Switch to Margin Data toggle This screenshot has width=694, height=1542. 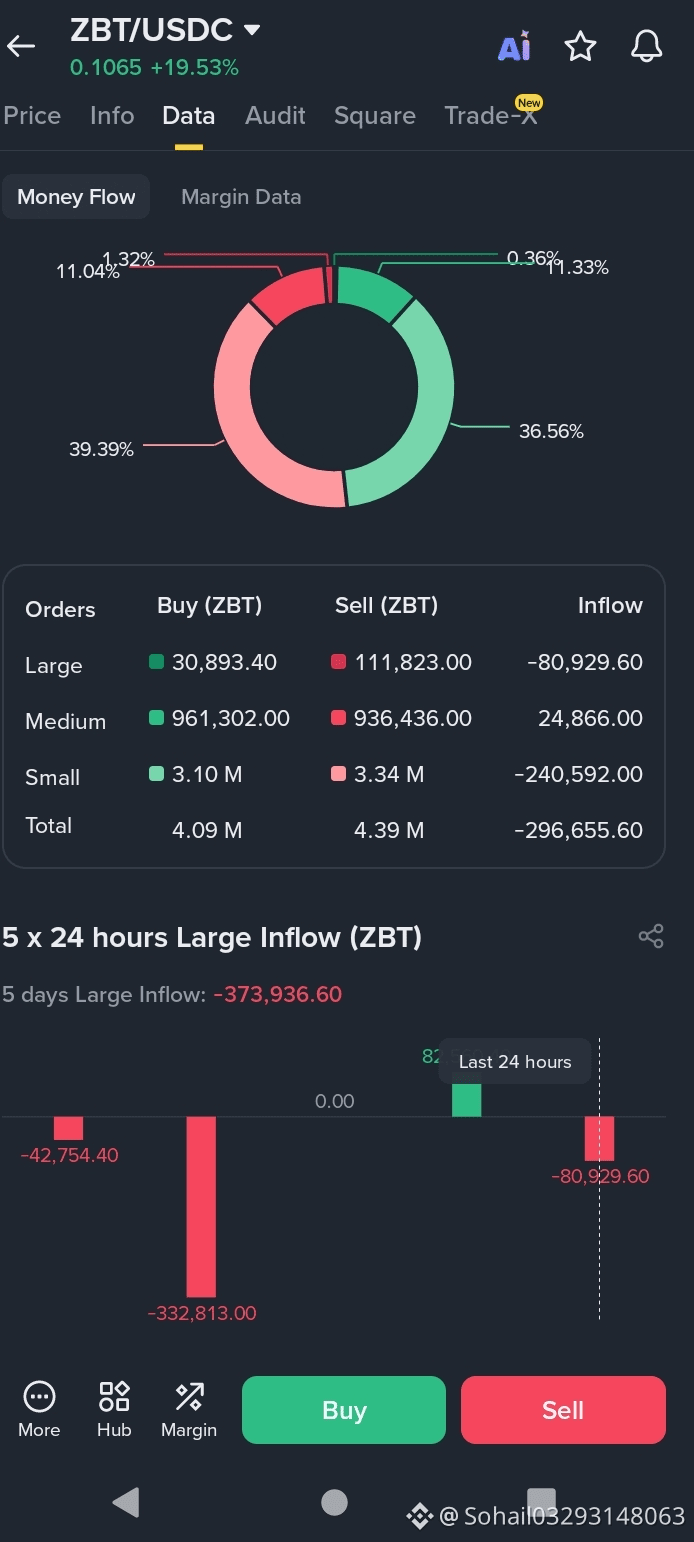click(241, 197)
